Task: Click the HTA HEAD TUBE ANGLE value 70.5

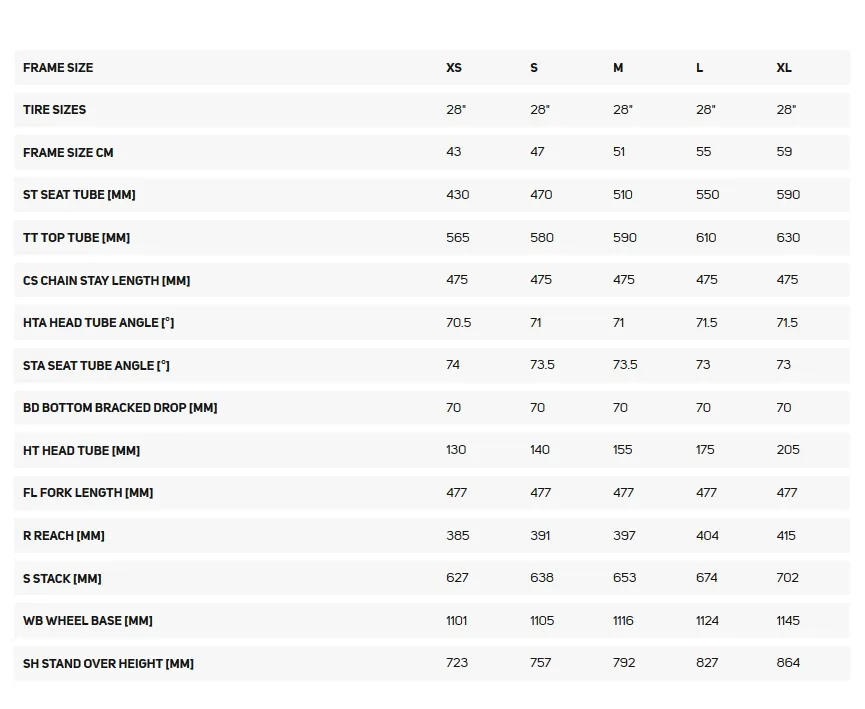Action: pos(458,323)
